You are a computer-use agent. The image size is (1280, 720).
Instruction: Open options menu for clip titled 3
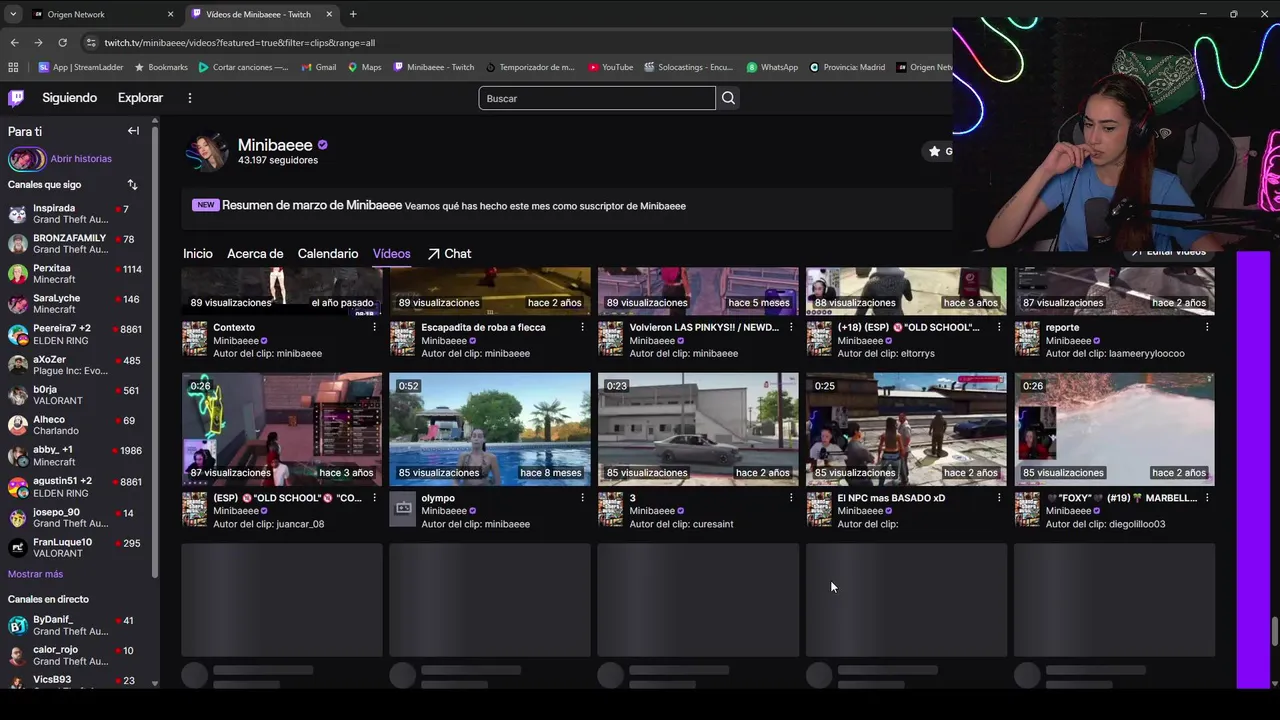(x=790, y=498)
